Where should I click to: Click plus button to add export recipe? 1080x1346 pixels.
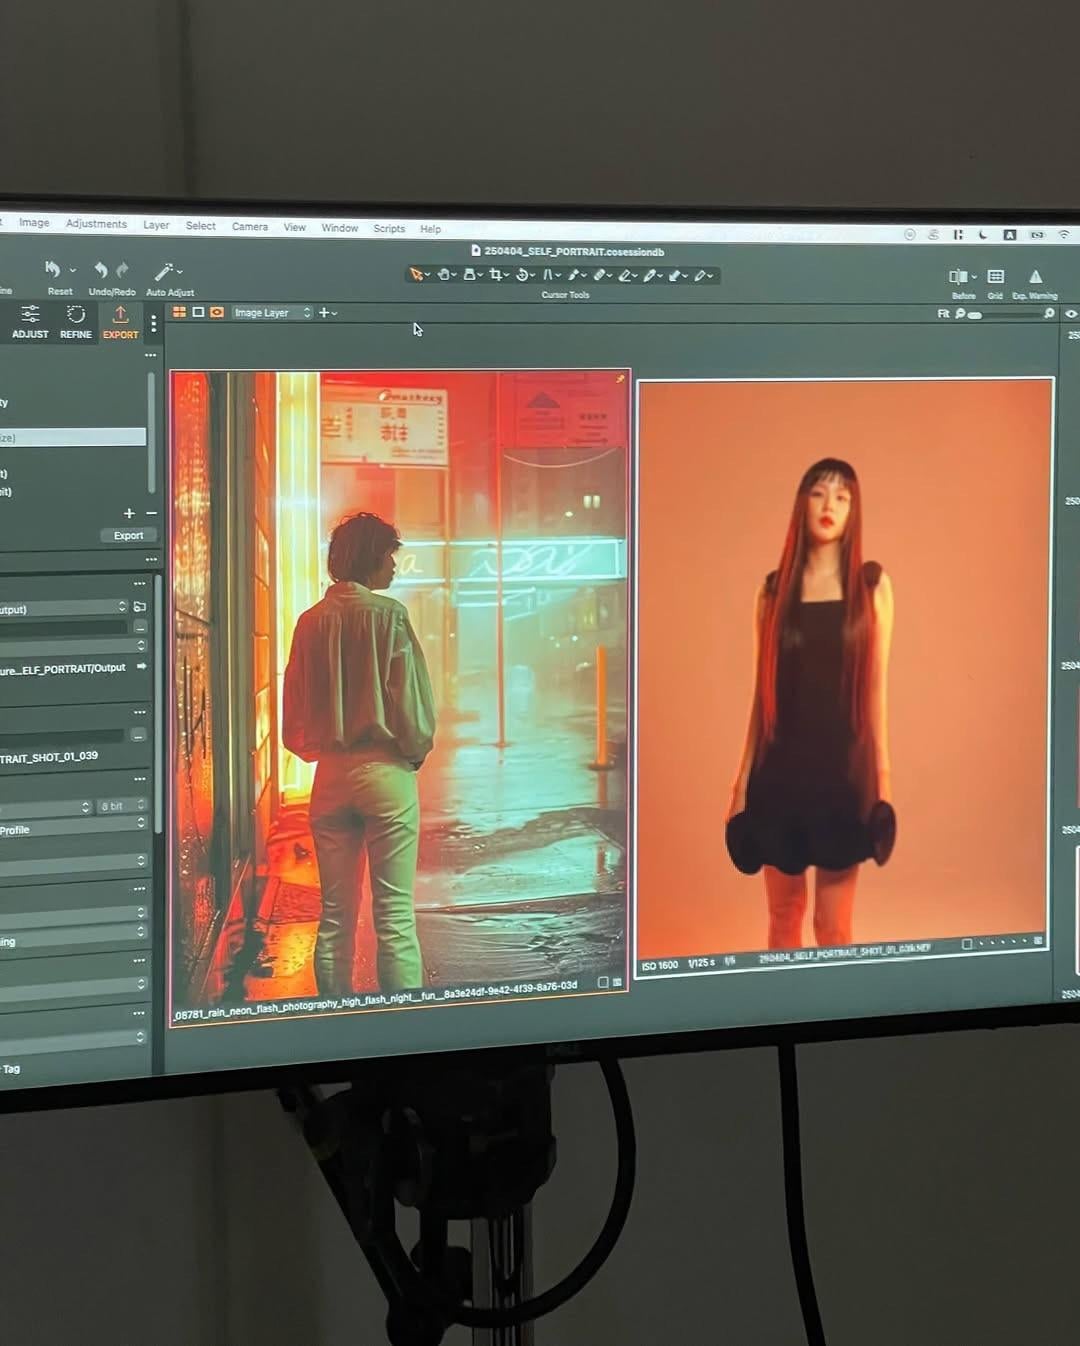(129, 513)
